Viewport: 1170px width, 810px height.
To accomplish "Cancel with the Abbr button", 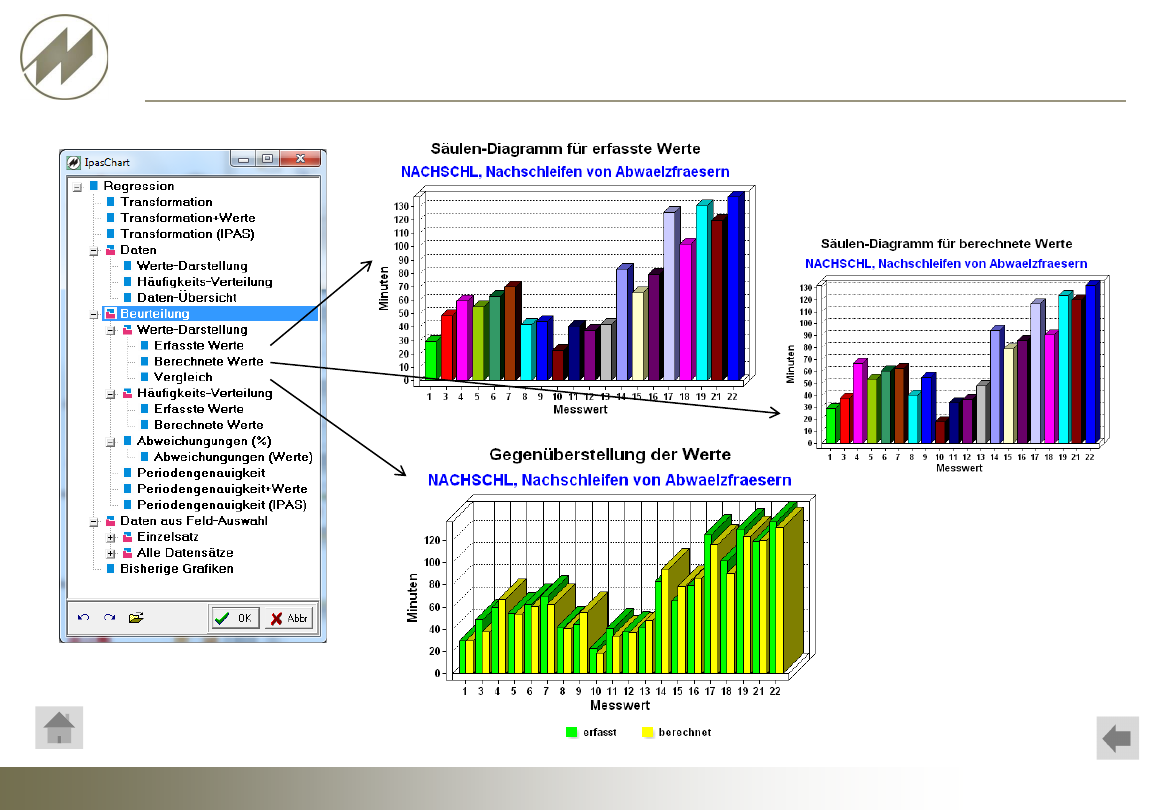I will 290,618.
